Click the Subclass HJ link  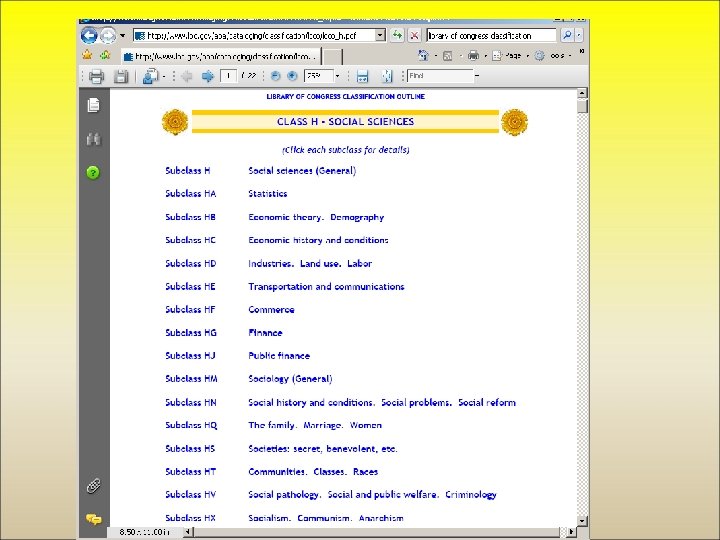190,355
